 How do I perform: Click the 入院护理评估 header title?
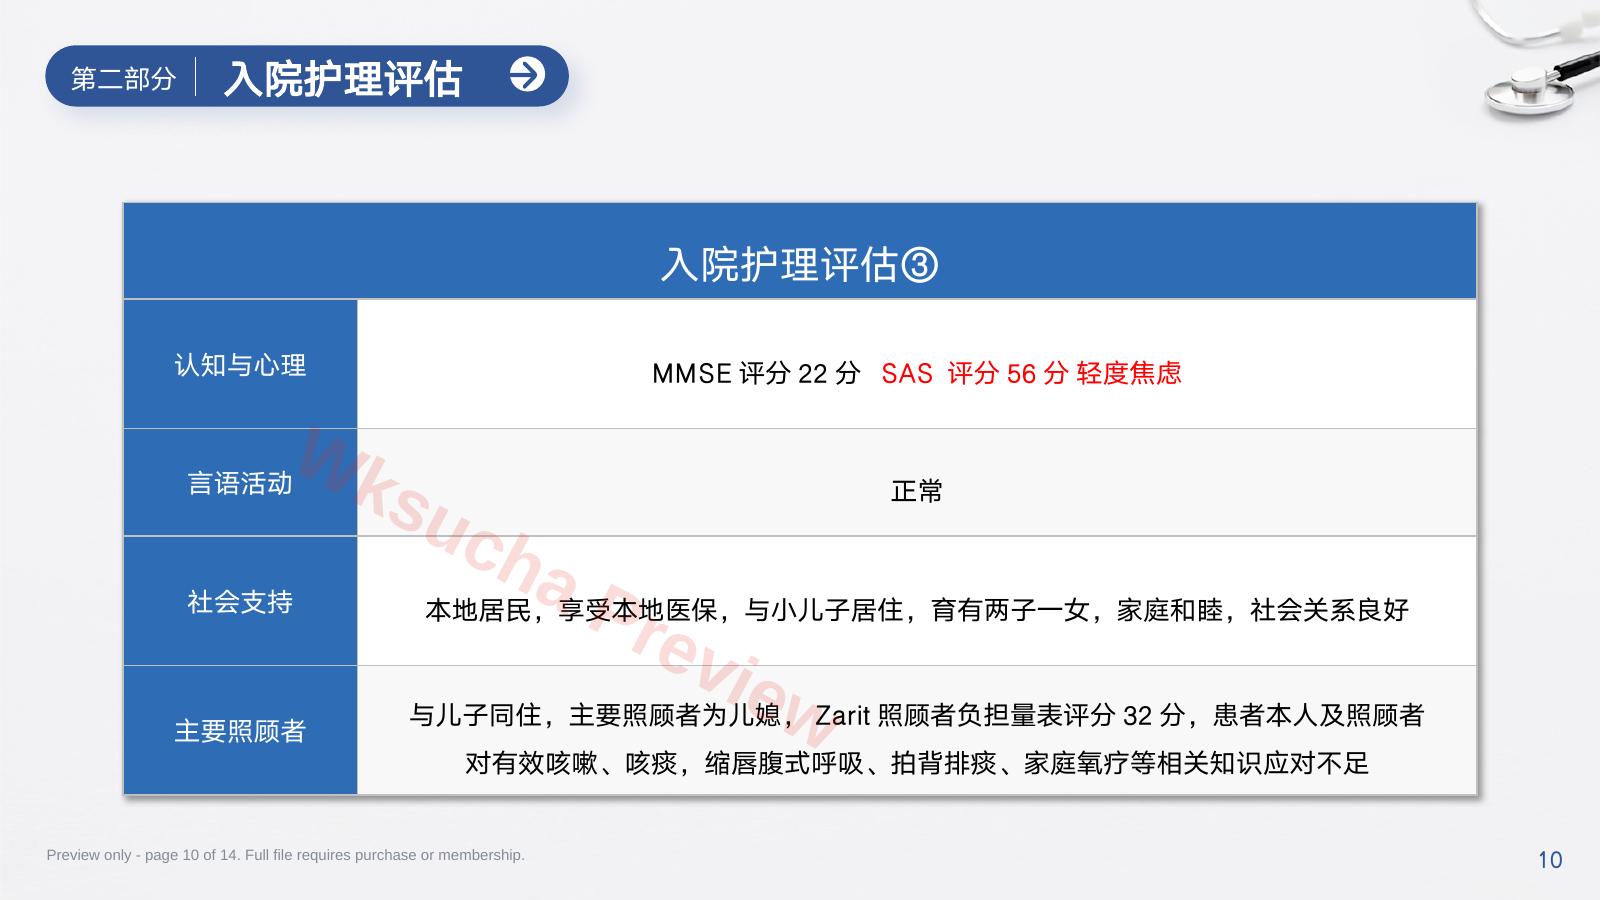coord(342,78)
